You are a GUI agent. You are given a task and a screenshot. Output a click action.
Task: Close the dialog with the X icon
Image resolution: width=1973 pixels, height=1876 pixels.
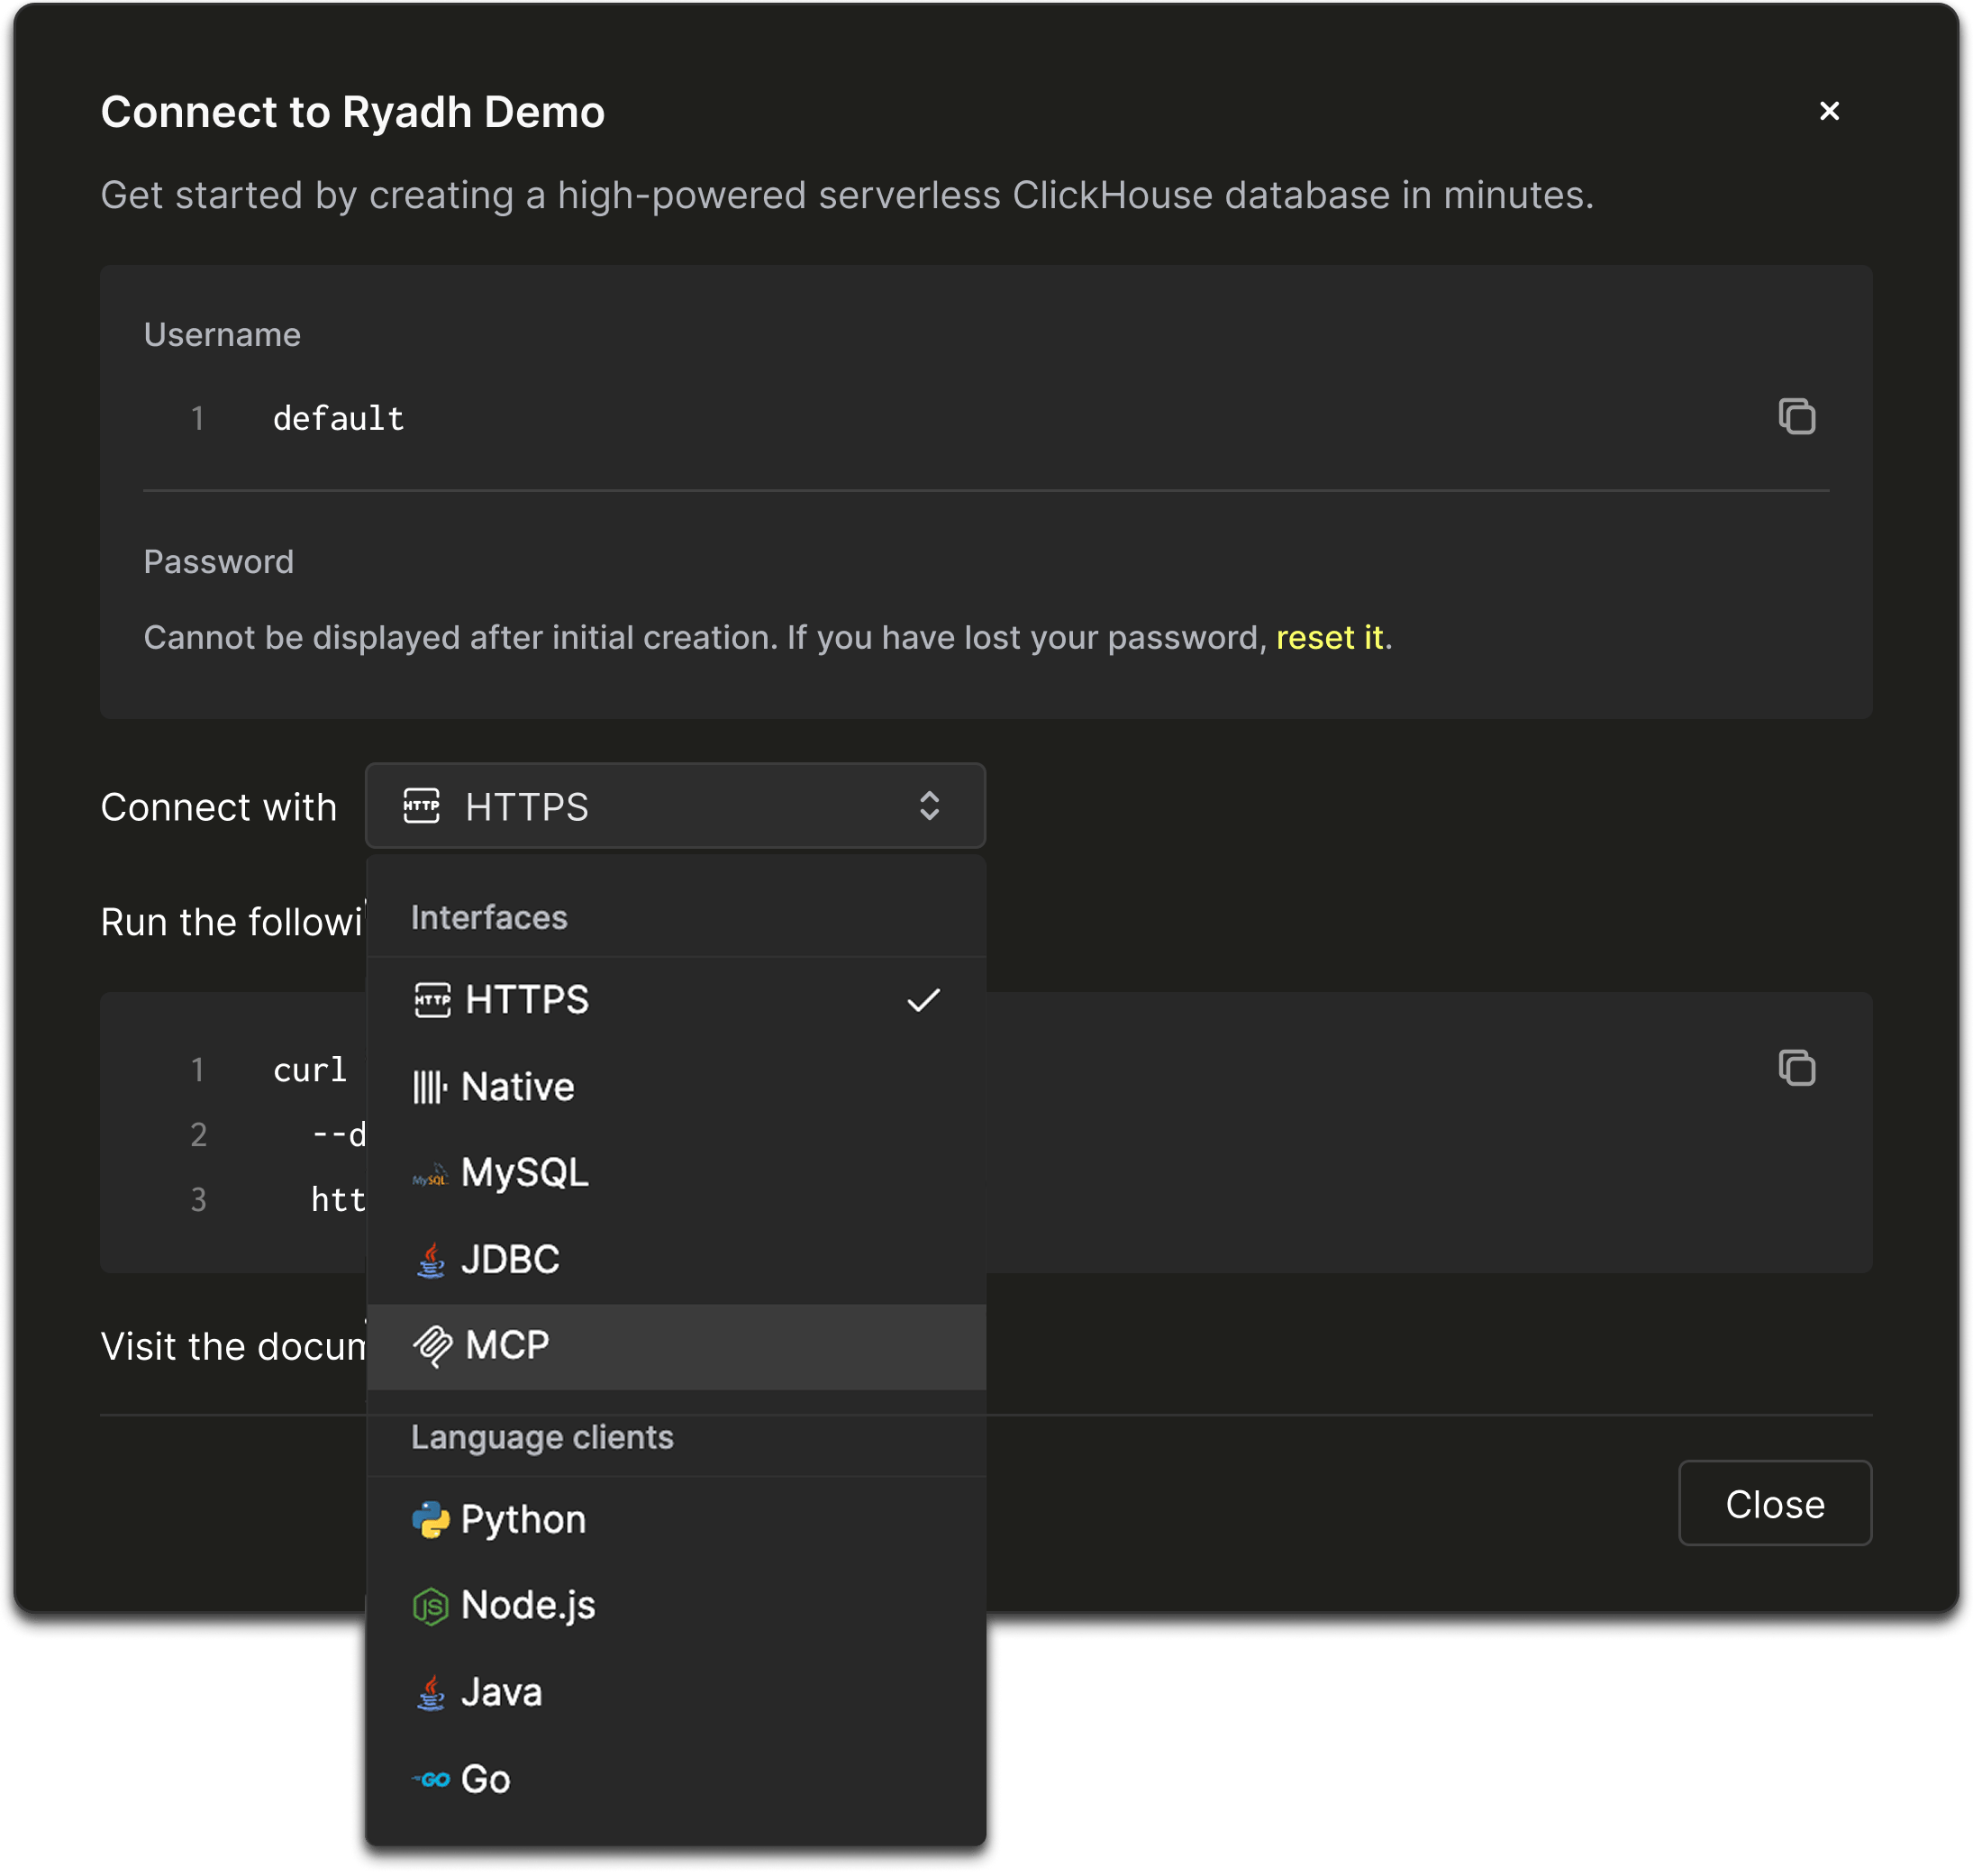click(1828, 111)
